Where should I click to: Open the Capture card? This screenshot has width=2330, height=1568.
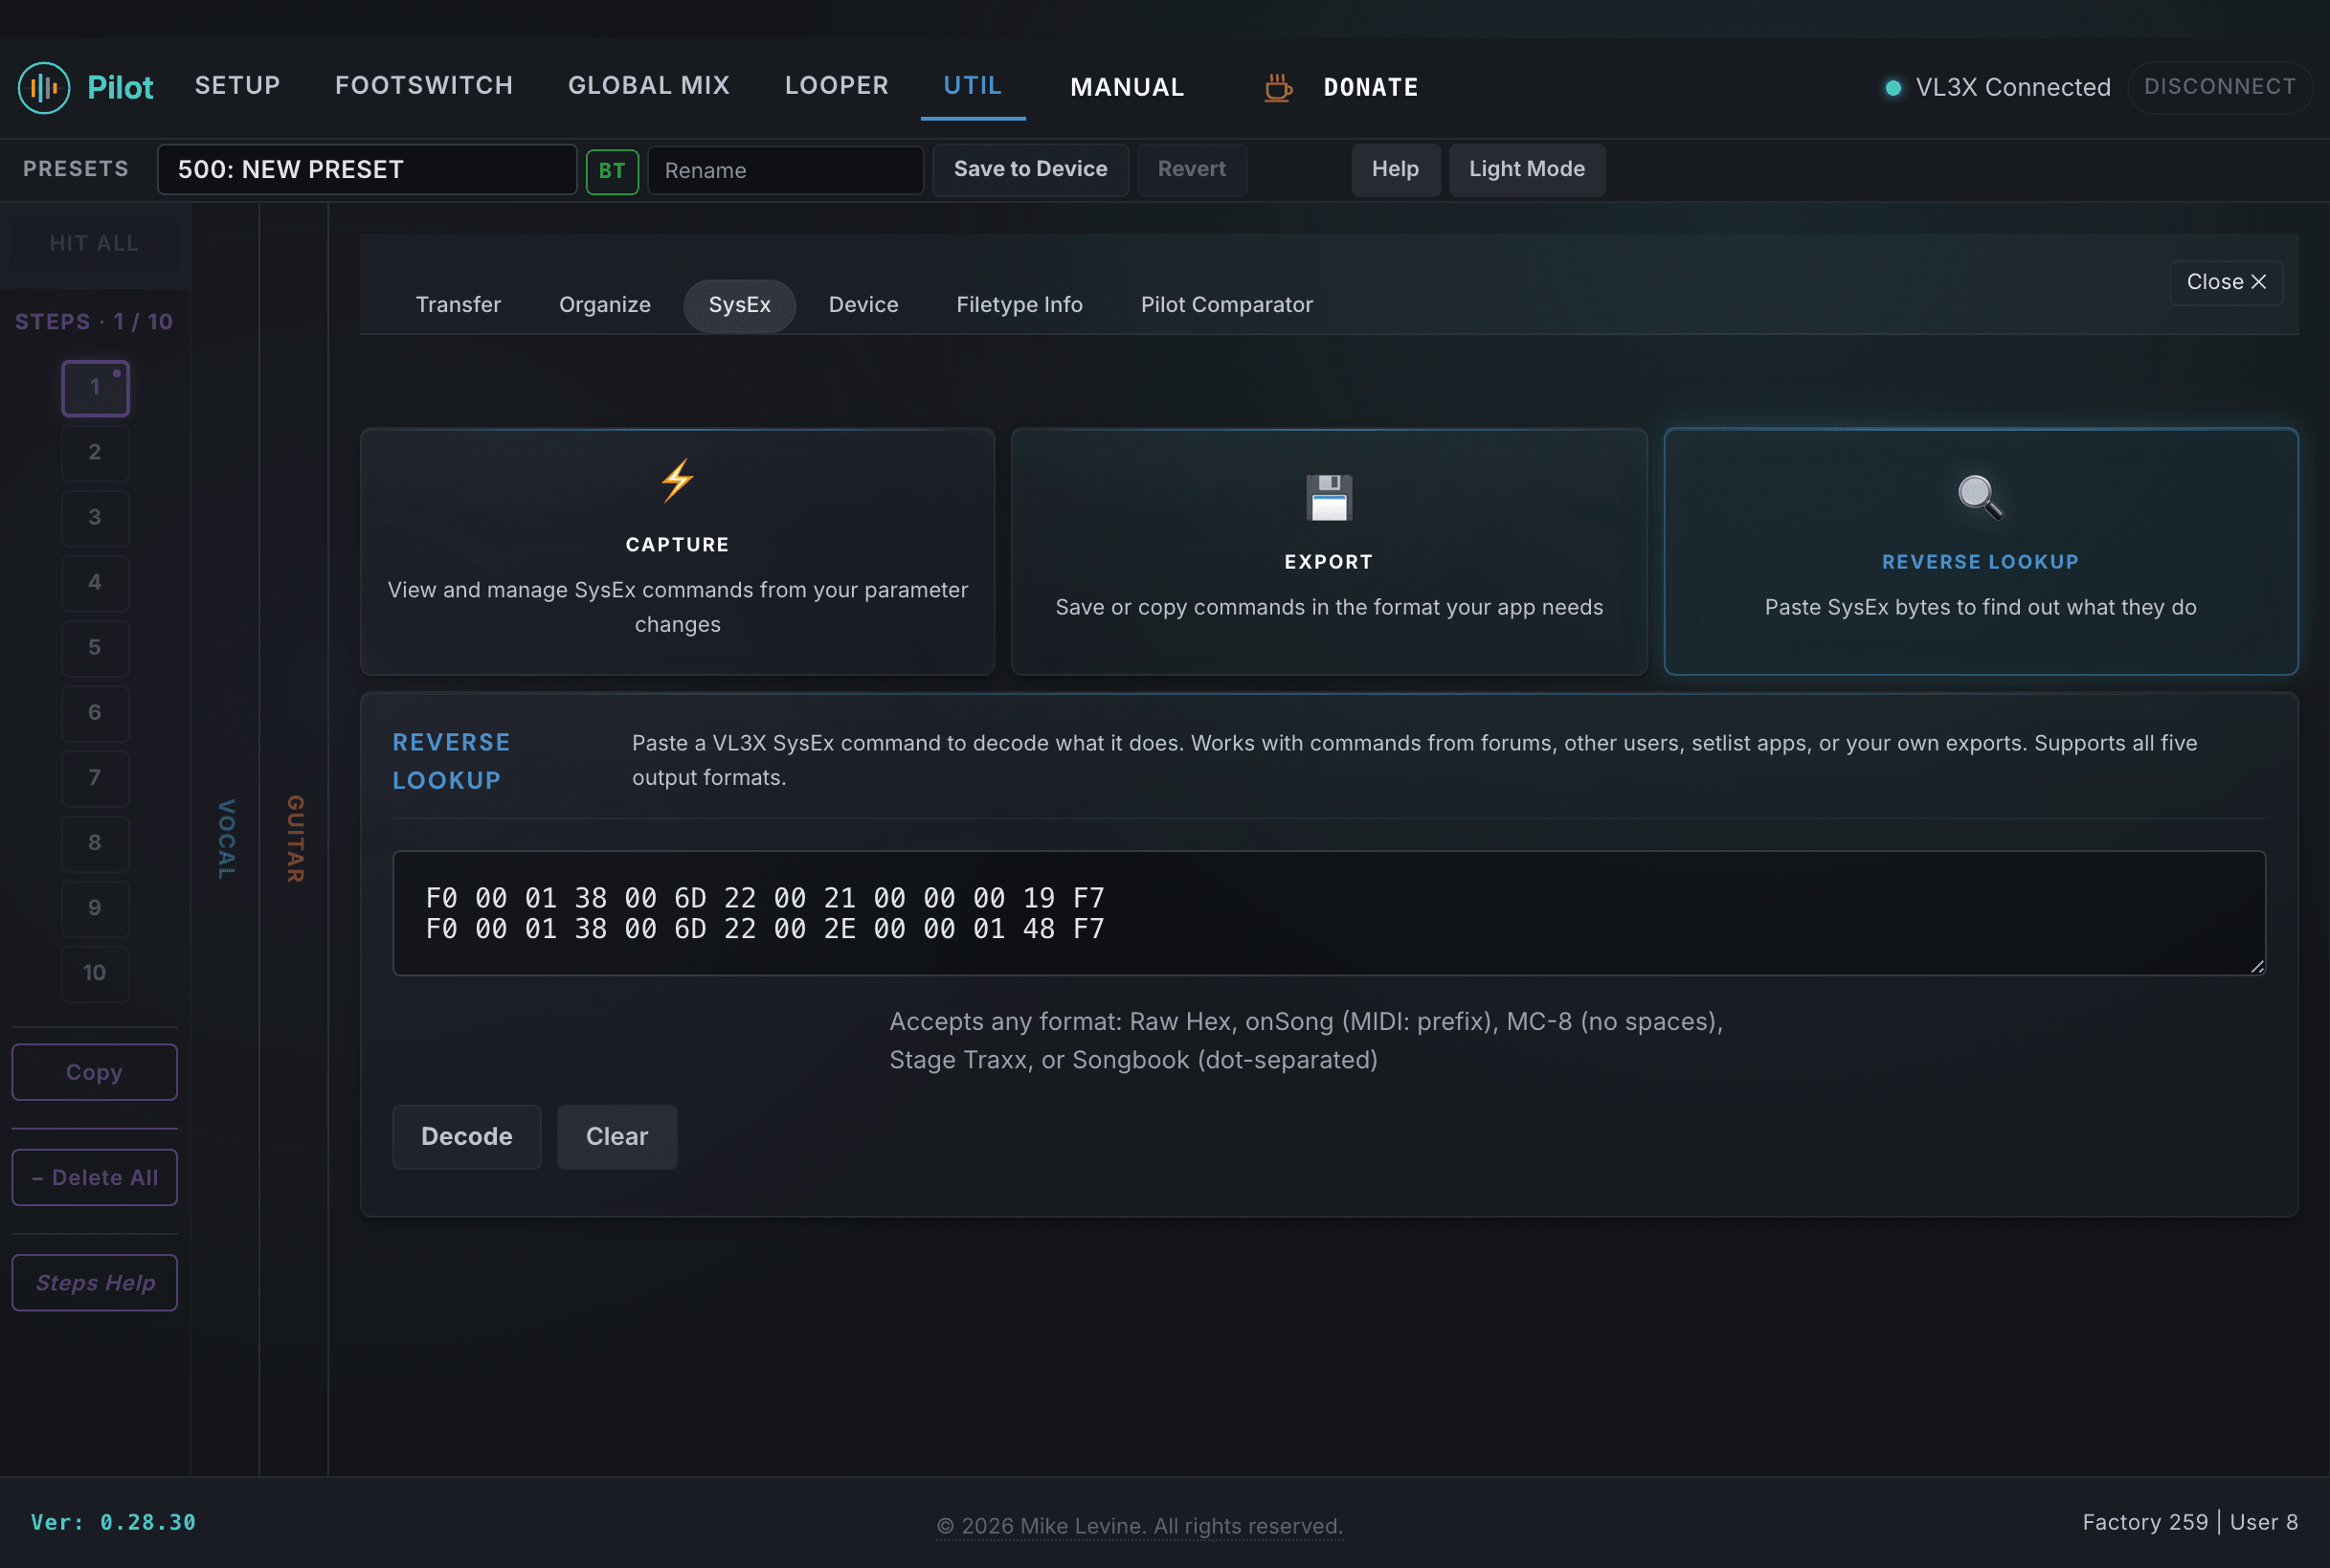pyautogui.click(x=678, y=552)
